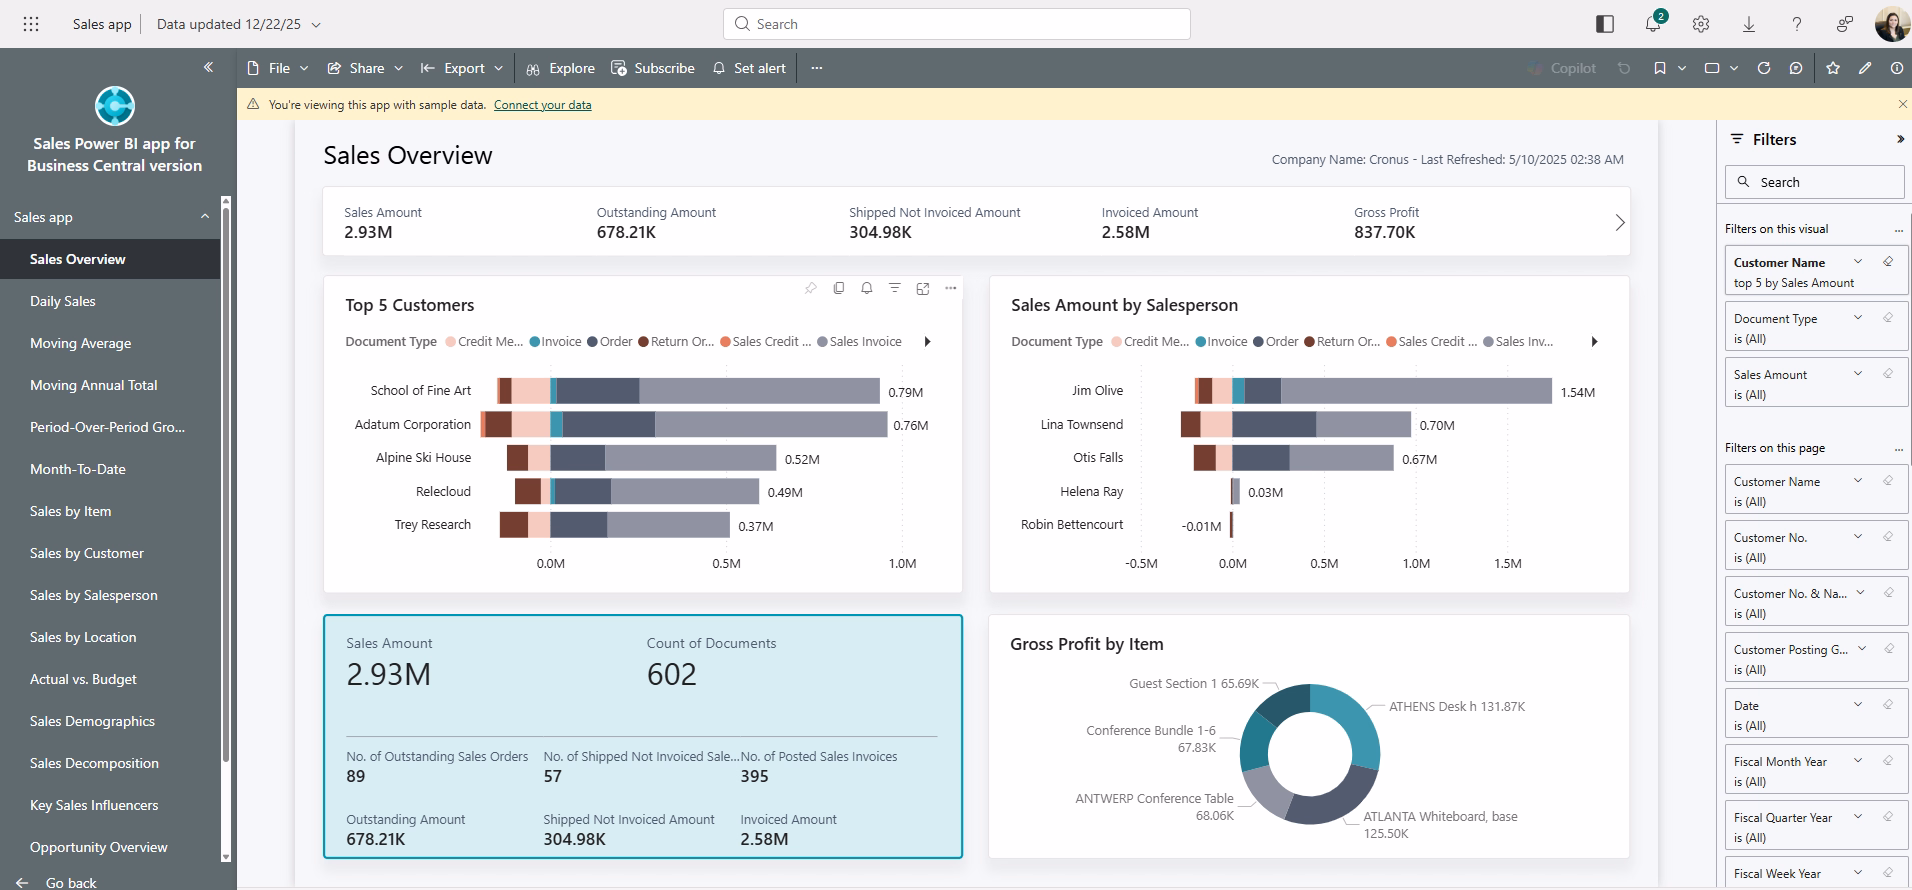
Task: Open the Share menu
Action: click(x=365, y=68)
